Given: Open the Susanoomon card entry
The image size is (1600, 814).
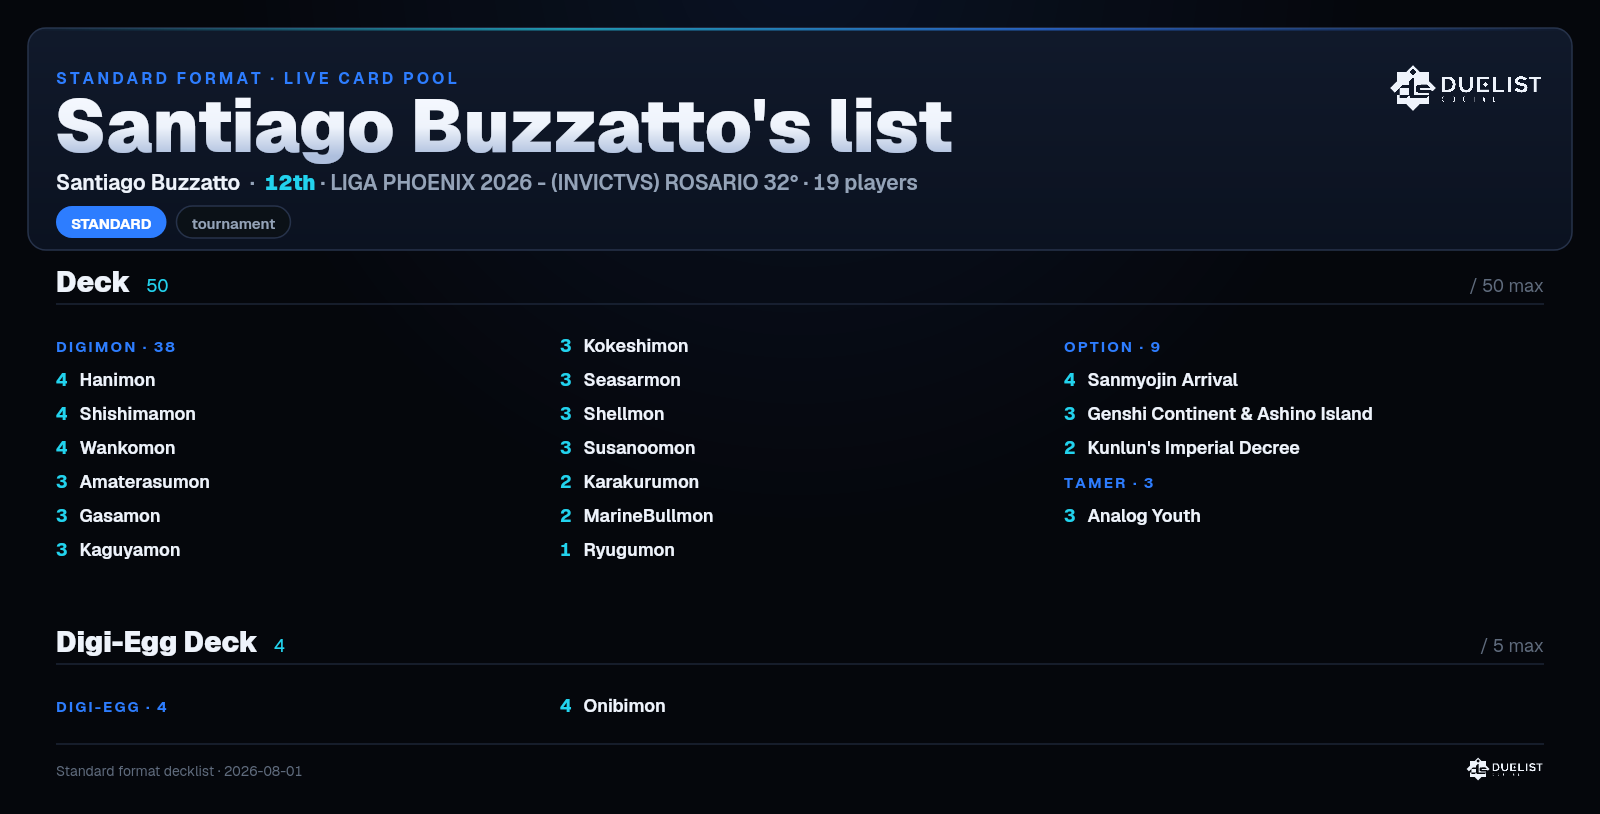Looking at the screenshot, I should [628, 448].
